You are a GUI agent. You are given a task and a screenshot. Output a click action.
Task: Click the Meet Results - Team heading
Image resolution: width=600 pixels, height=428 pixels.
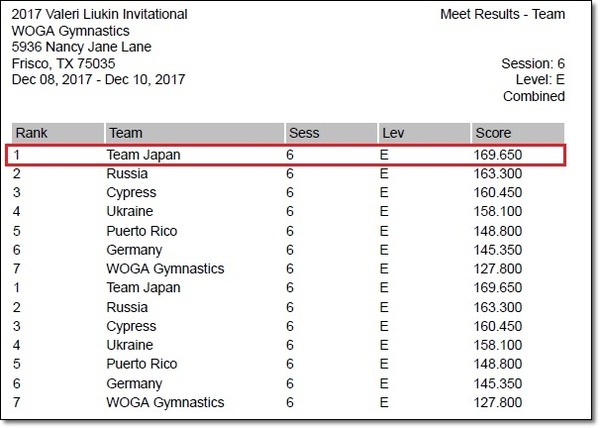pyautogui.click(x=502, y=14)
